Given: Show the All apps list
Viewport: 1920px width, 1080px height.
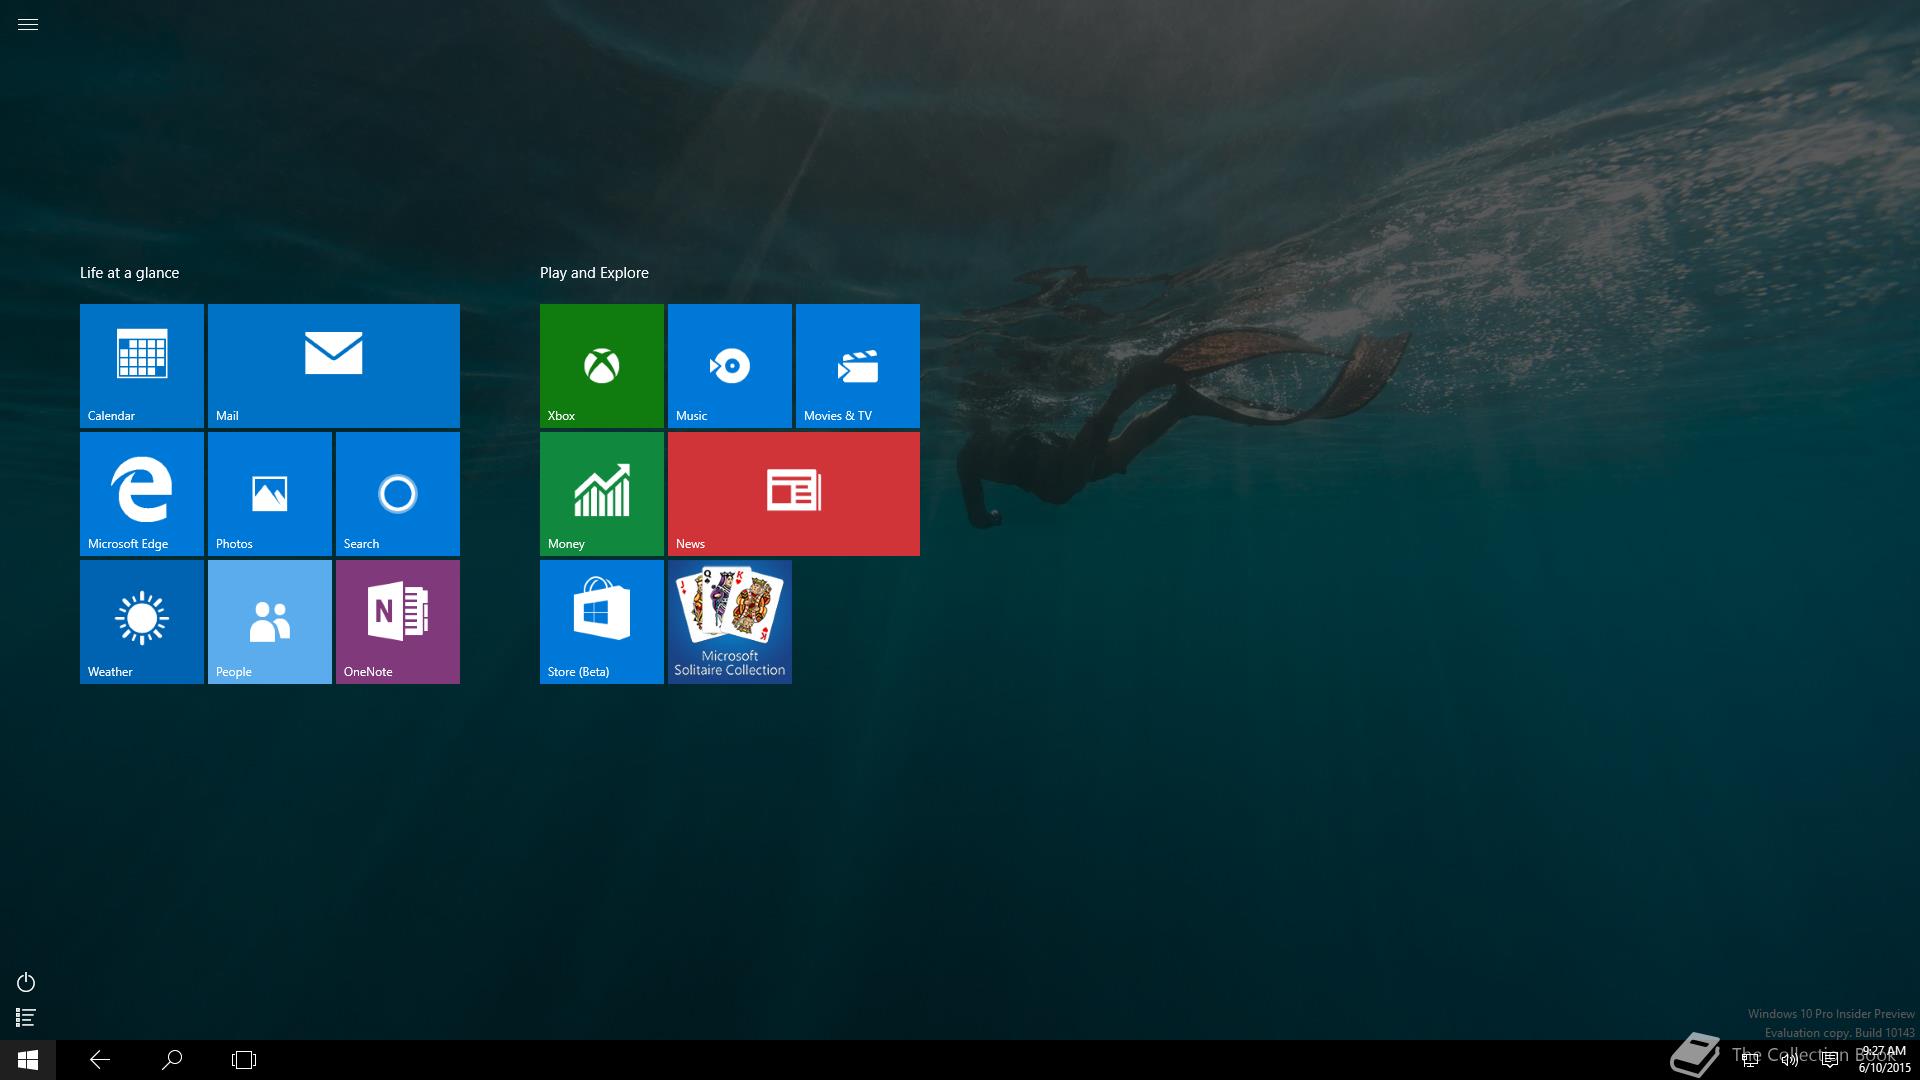Looking at the screenshot, I should (26, 1018).
